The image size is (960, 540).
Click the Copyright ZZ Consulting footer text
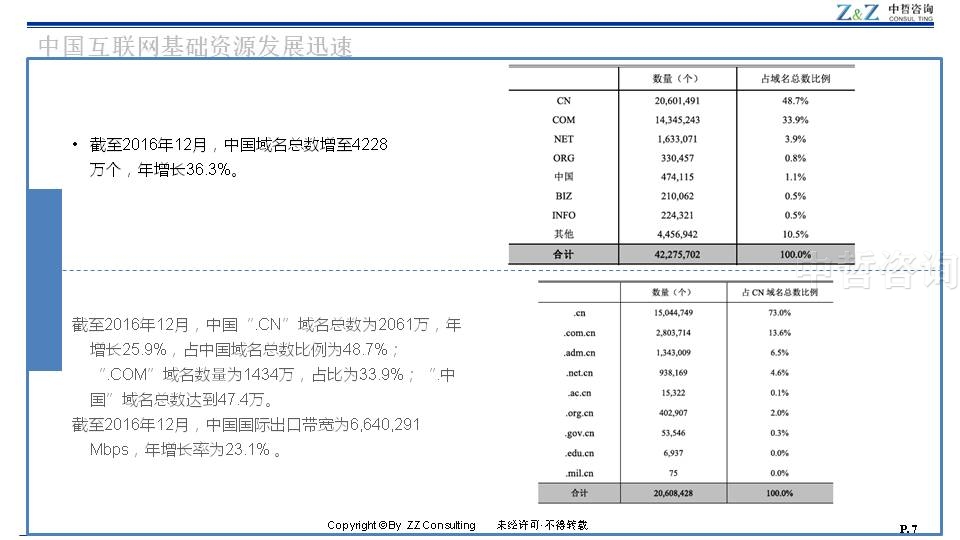point(401,526)
